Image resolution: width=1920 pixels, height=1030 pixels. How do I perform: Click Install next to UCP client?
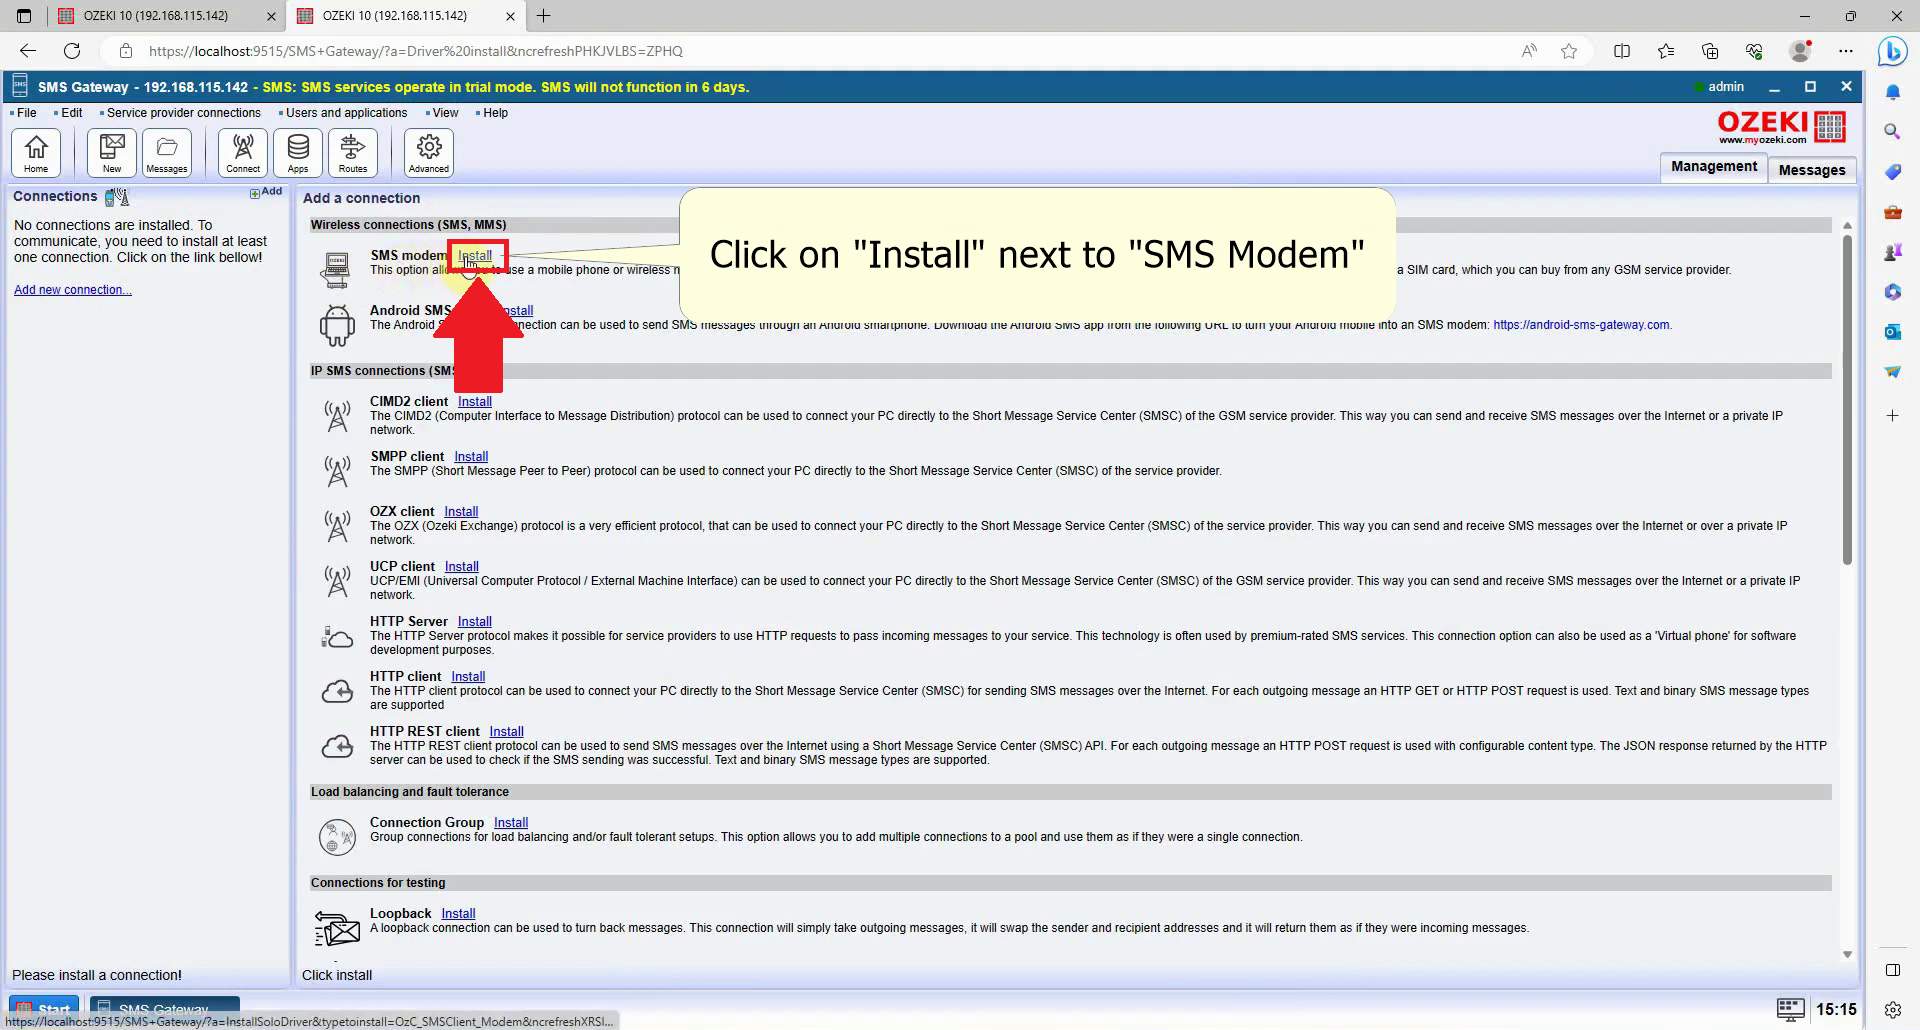click(462, 567)
